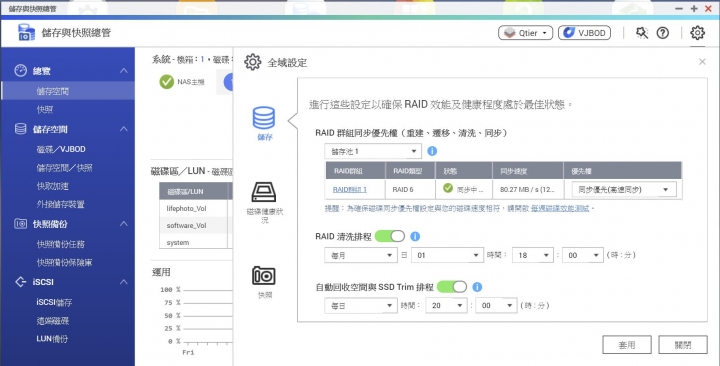This screenshot has height=366, width=720.
Task: Open the VJBOD button
Action: tap(585, 33)
